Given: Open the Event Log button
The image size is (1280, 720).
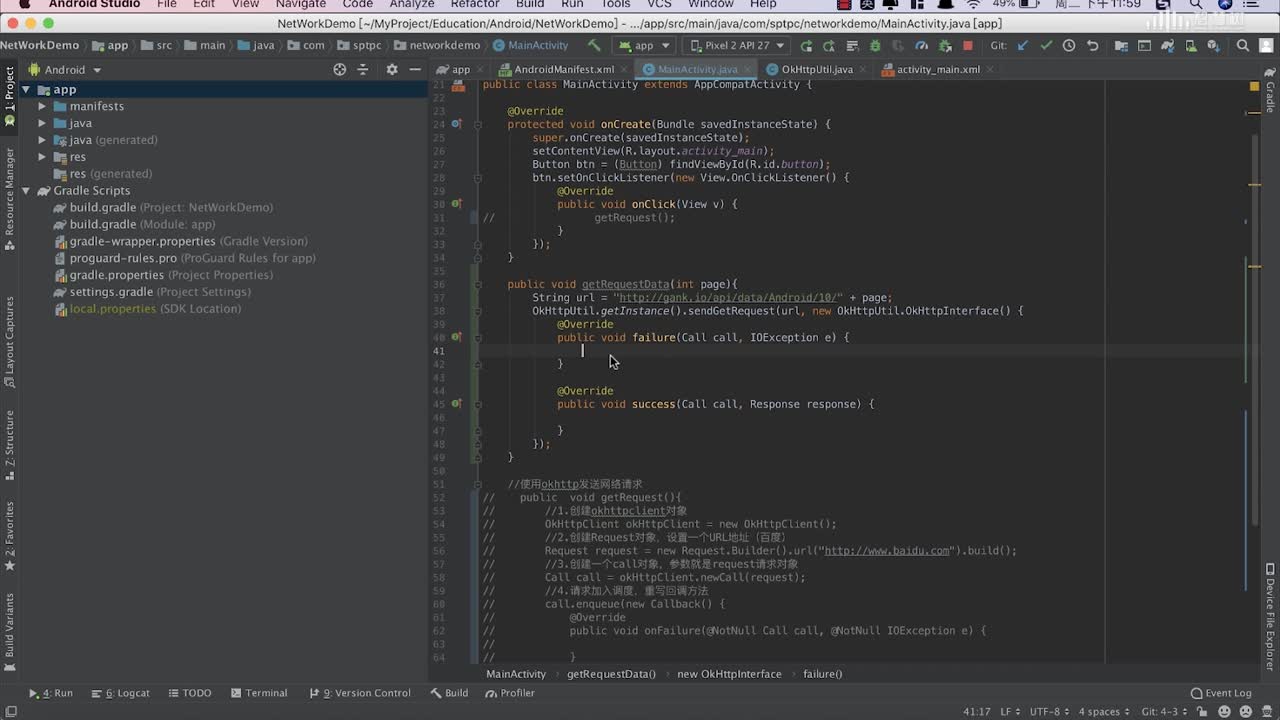Looking at the screenshot, I should coord(1221,693).
